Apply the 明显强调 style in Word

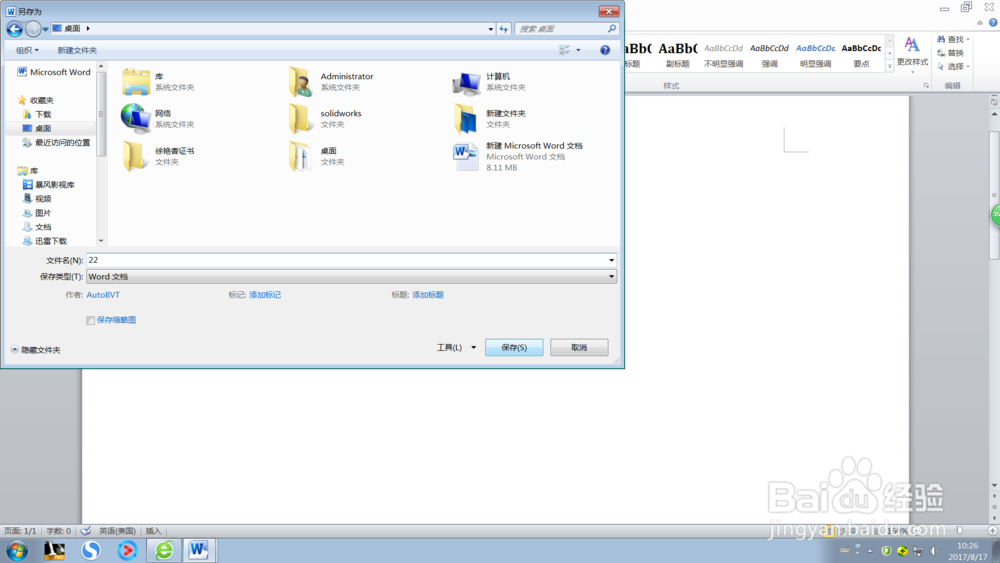point(815,55)
